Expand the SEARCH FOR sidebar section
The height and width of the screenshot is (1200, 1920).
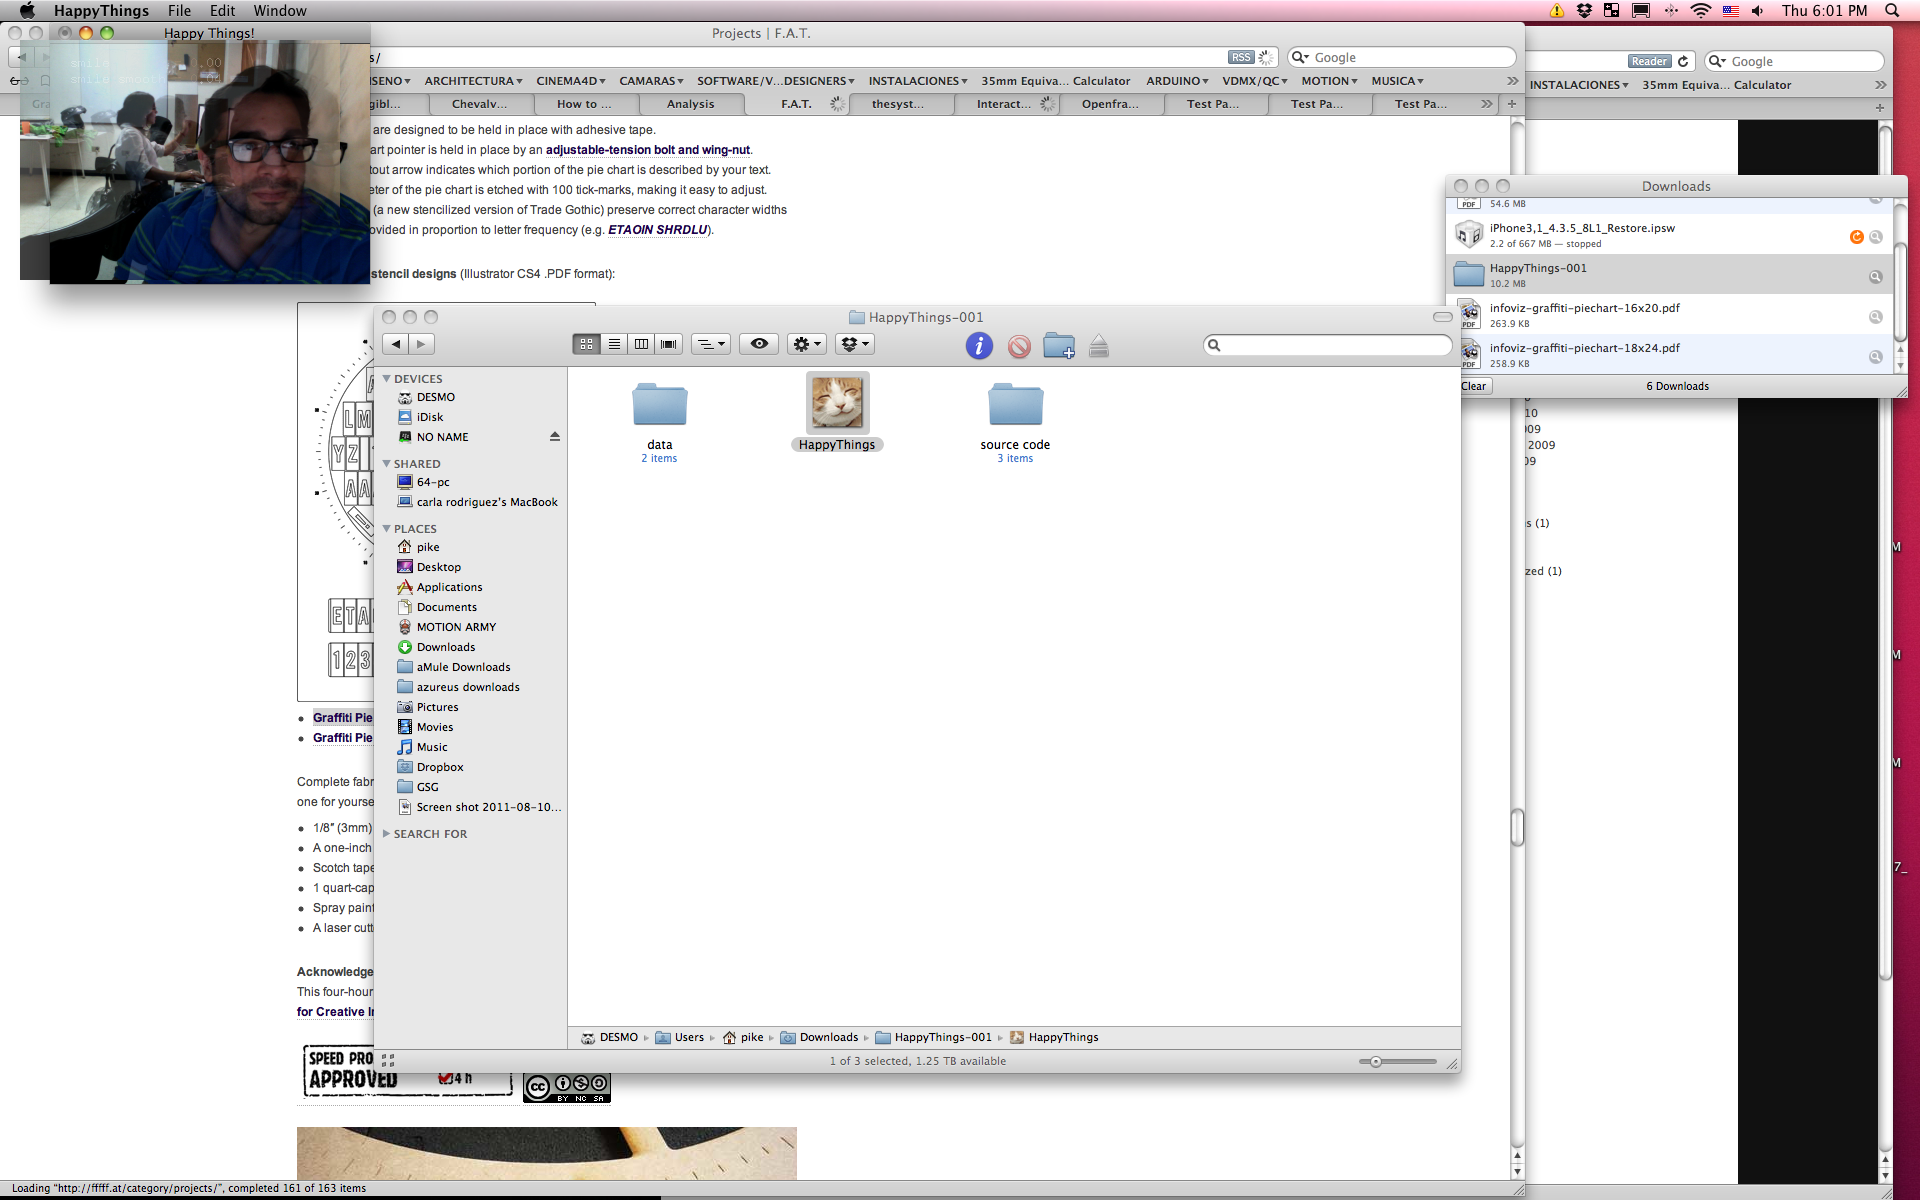(387, 834)
